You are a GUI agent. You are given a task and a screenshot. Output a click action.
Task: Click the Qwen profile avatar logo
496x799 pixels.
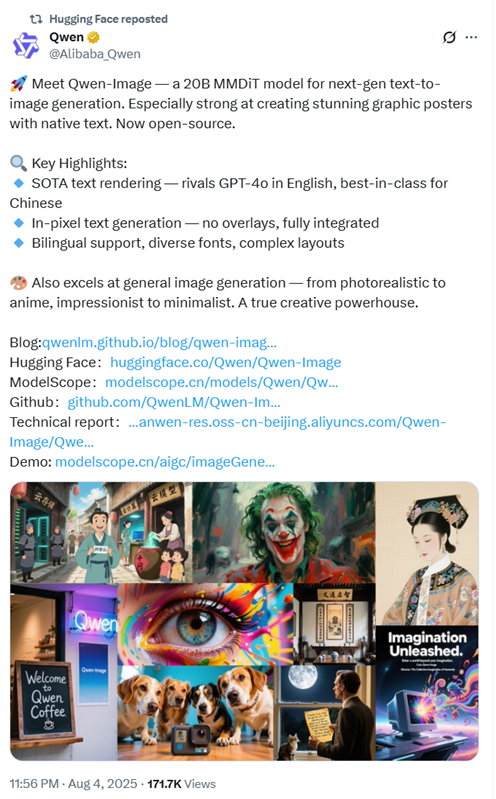(25, 45)
